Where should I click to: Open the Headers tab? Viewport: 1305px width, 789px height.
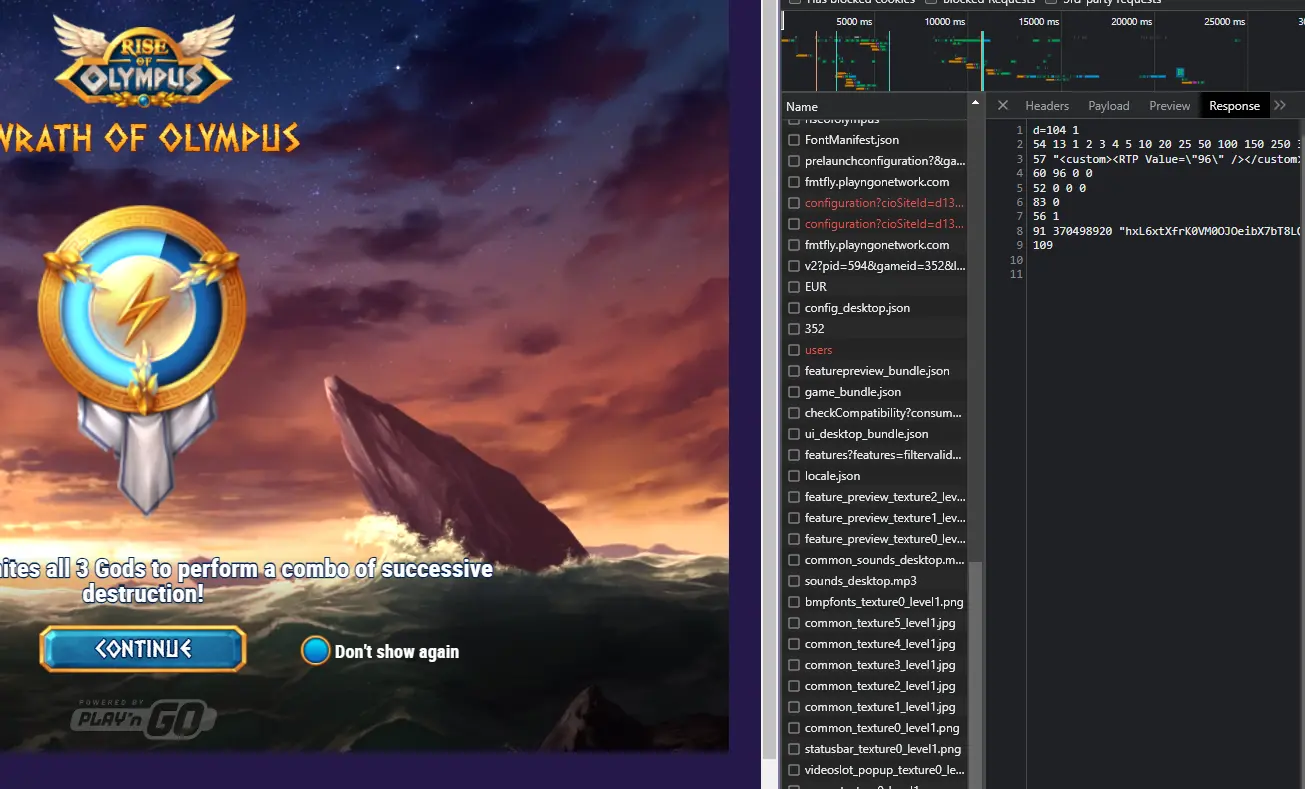coord(1047,106)
